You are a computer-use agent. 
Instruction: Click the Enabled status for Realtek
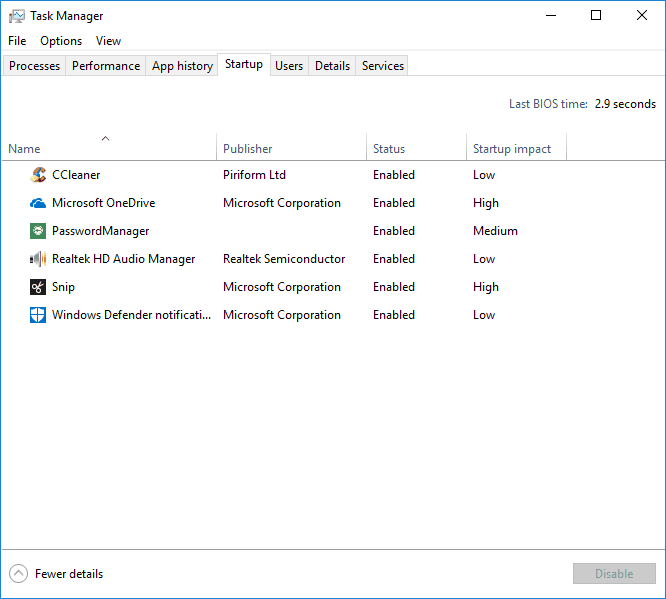point(394,259)
